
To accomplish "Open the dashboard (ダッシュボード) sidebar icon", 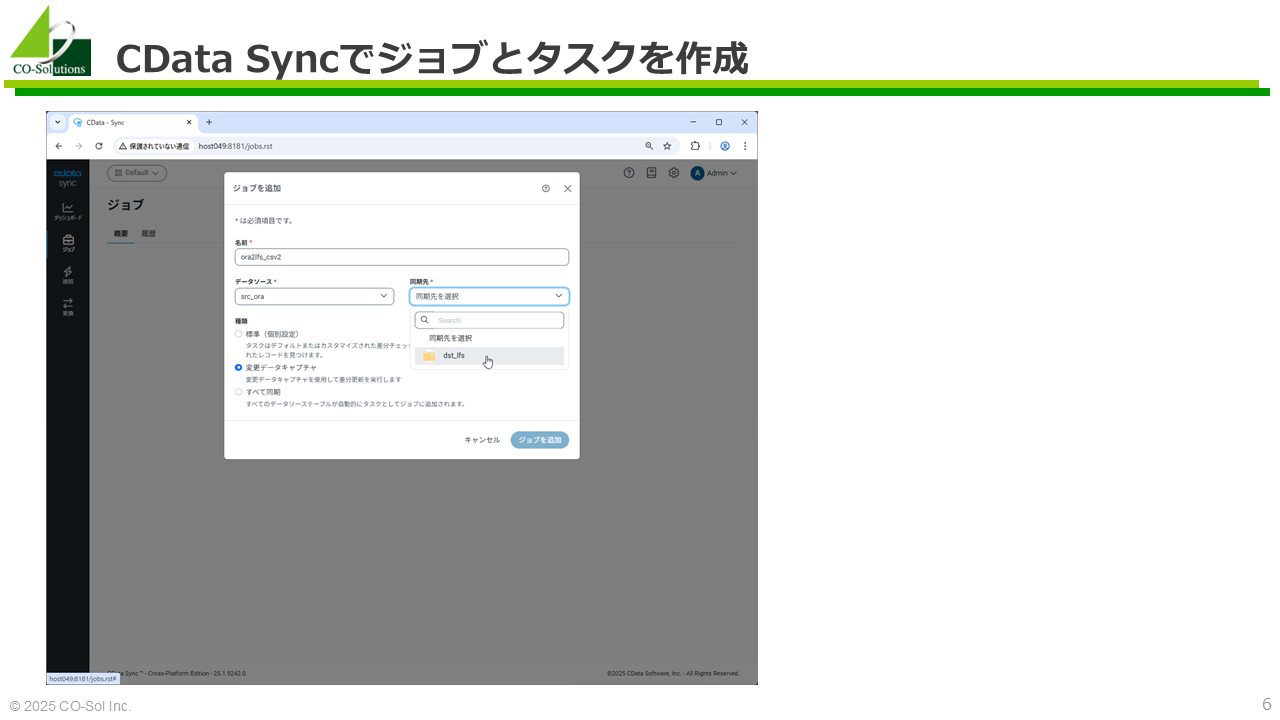I will click(x=68, y=210).
